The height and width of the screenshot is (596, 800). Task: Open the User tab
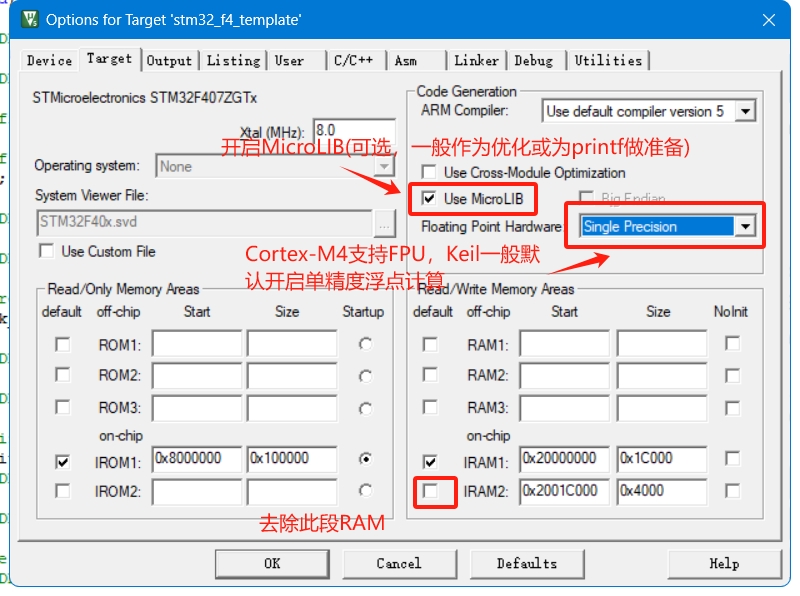pyautogui.click(x=296, y=61)
